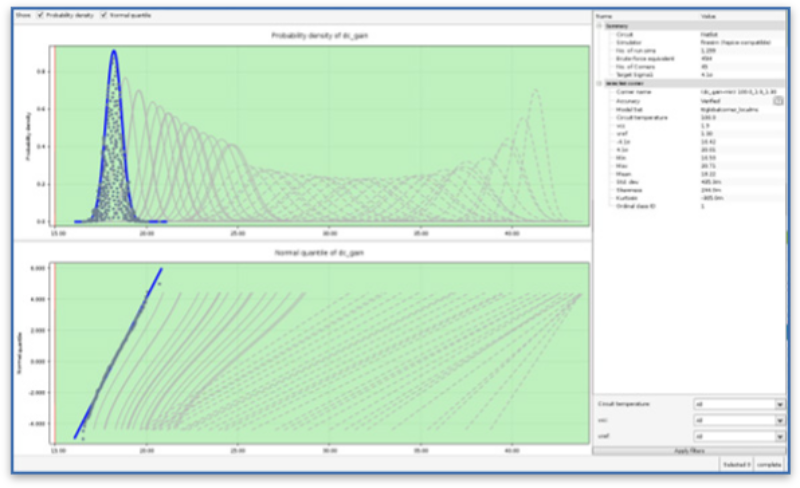Collapse the Selected corner tree section
Screen dimensions: 800x488
[x=599, y=84]
